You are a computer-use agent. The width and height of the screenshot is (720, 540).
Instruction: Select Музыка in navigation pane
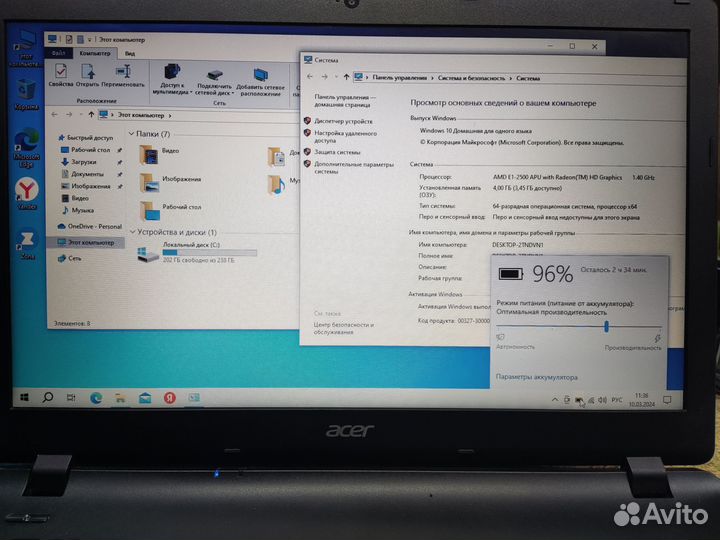tap(77, 210)
